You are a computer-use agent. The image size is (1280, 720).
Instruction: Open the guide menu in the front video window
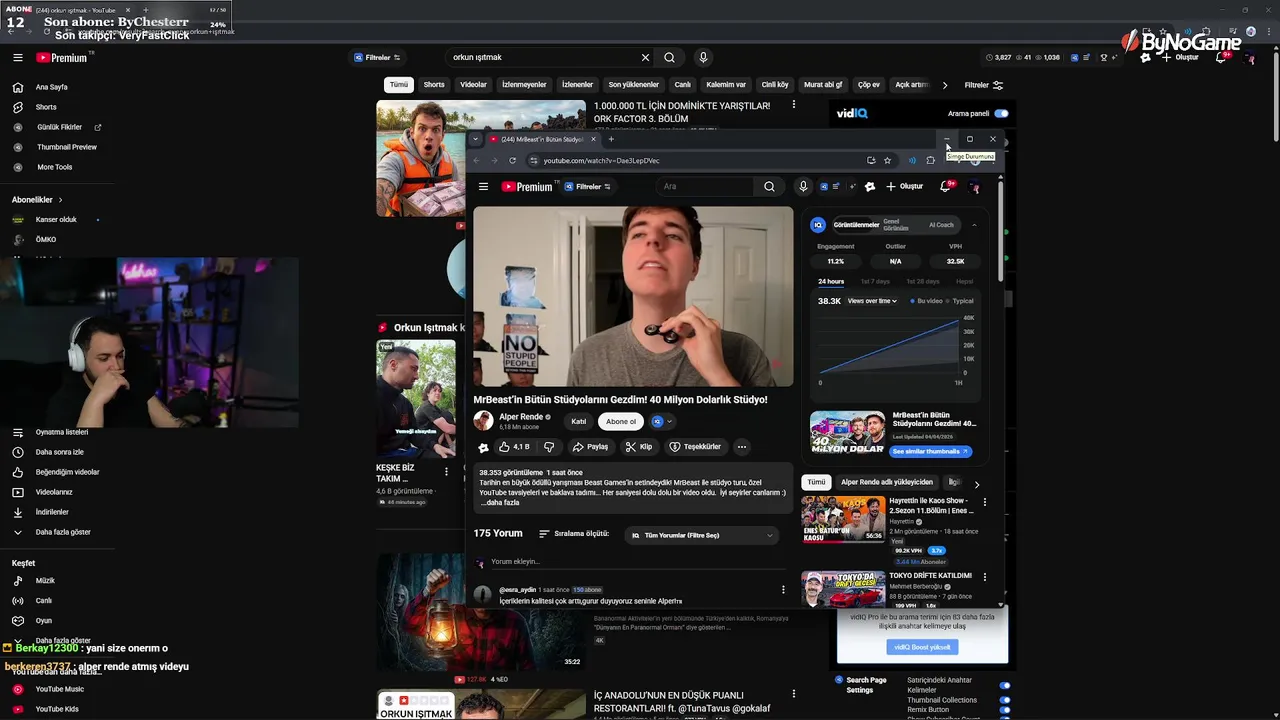(x=483, y=186)
